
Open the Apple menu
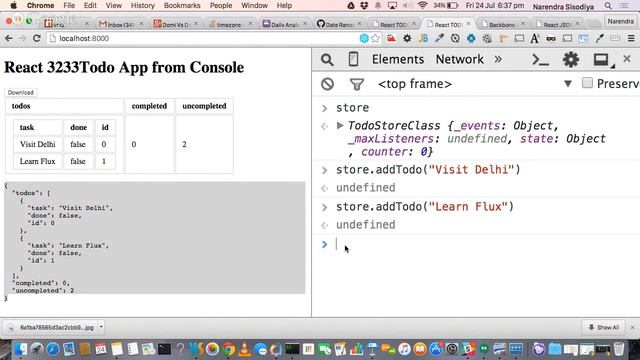tap(13, 5)
